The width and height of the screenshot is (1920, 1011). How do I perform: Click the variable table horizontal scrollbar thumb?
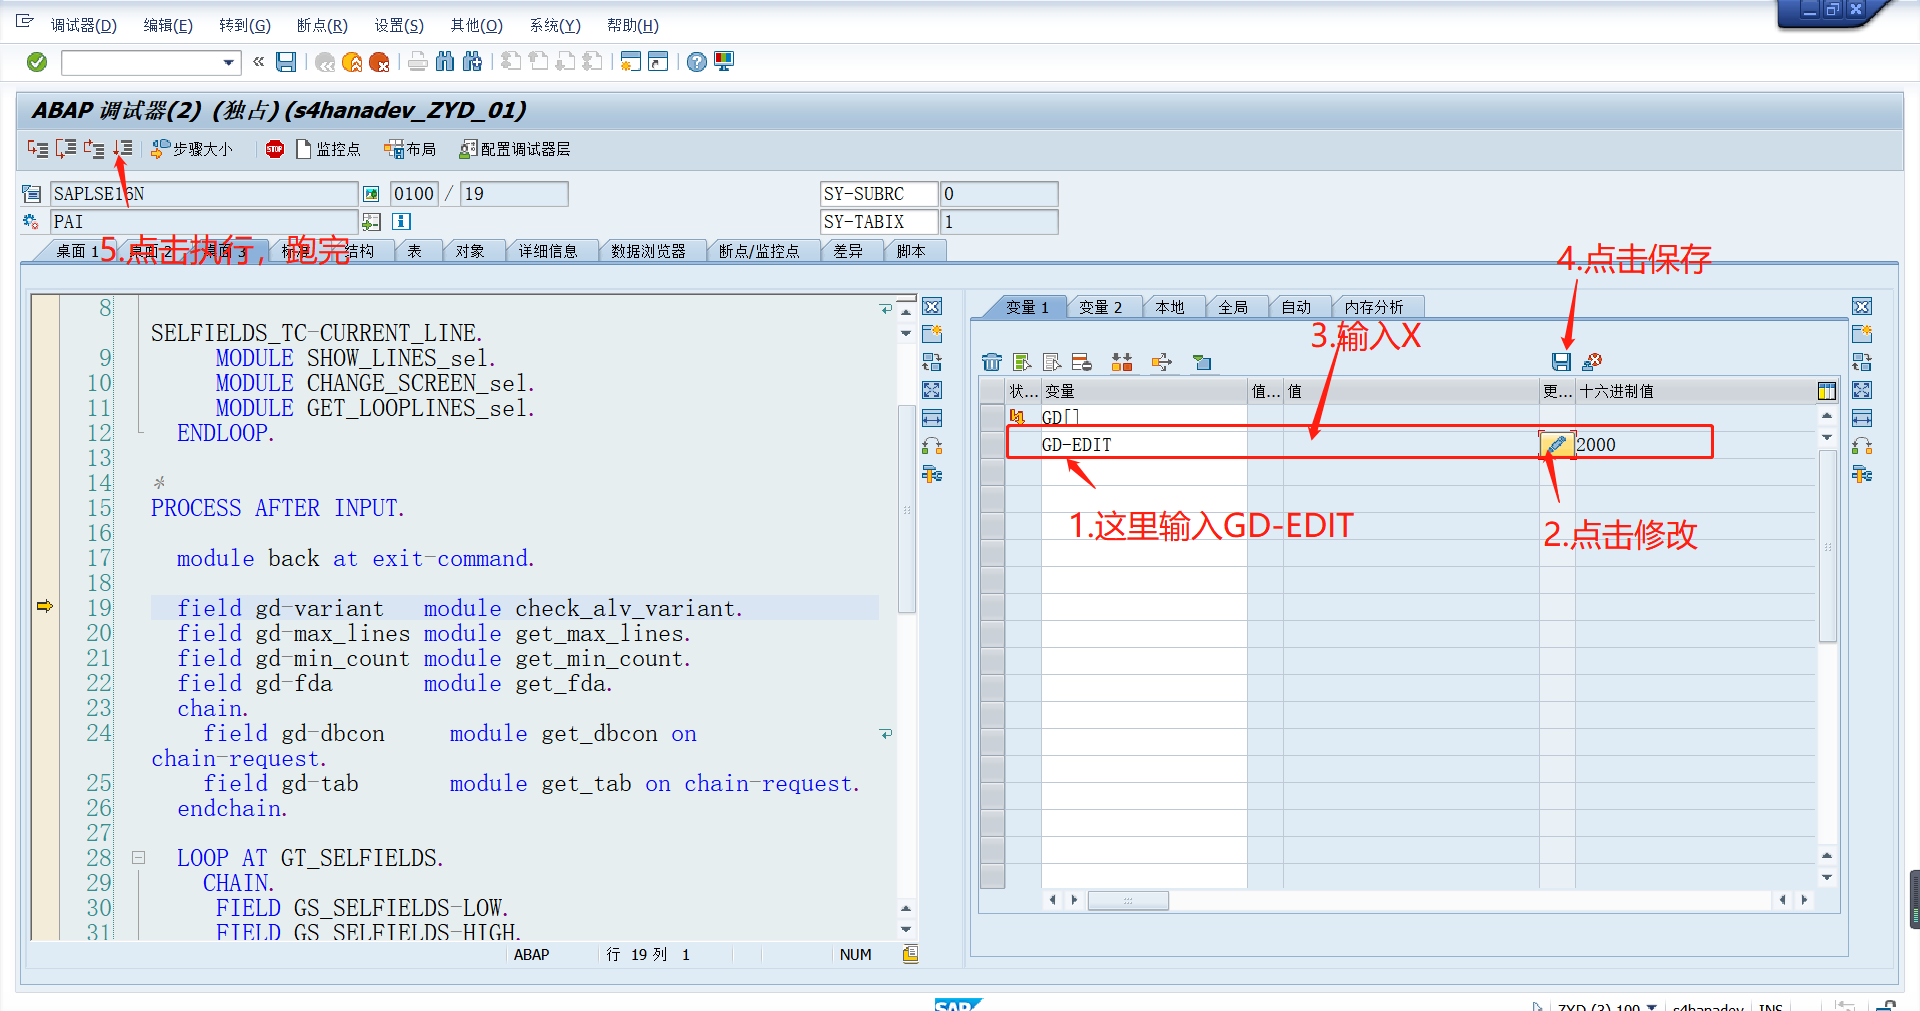(1128, 901)
